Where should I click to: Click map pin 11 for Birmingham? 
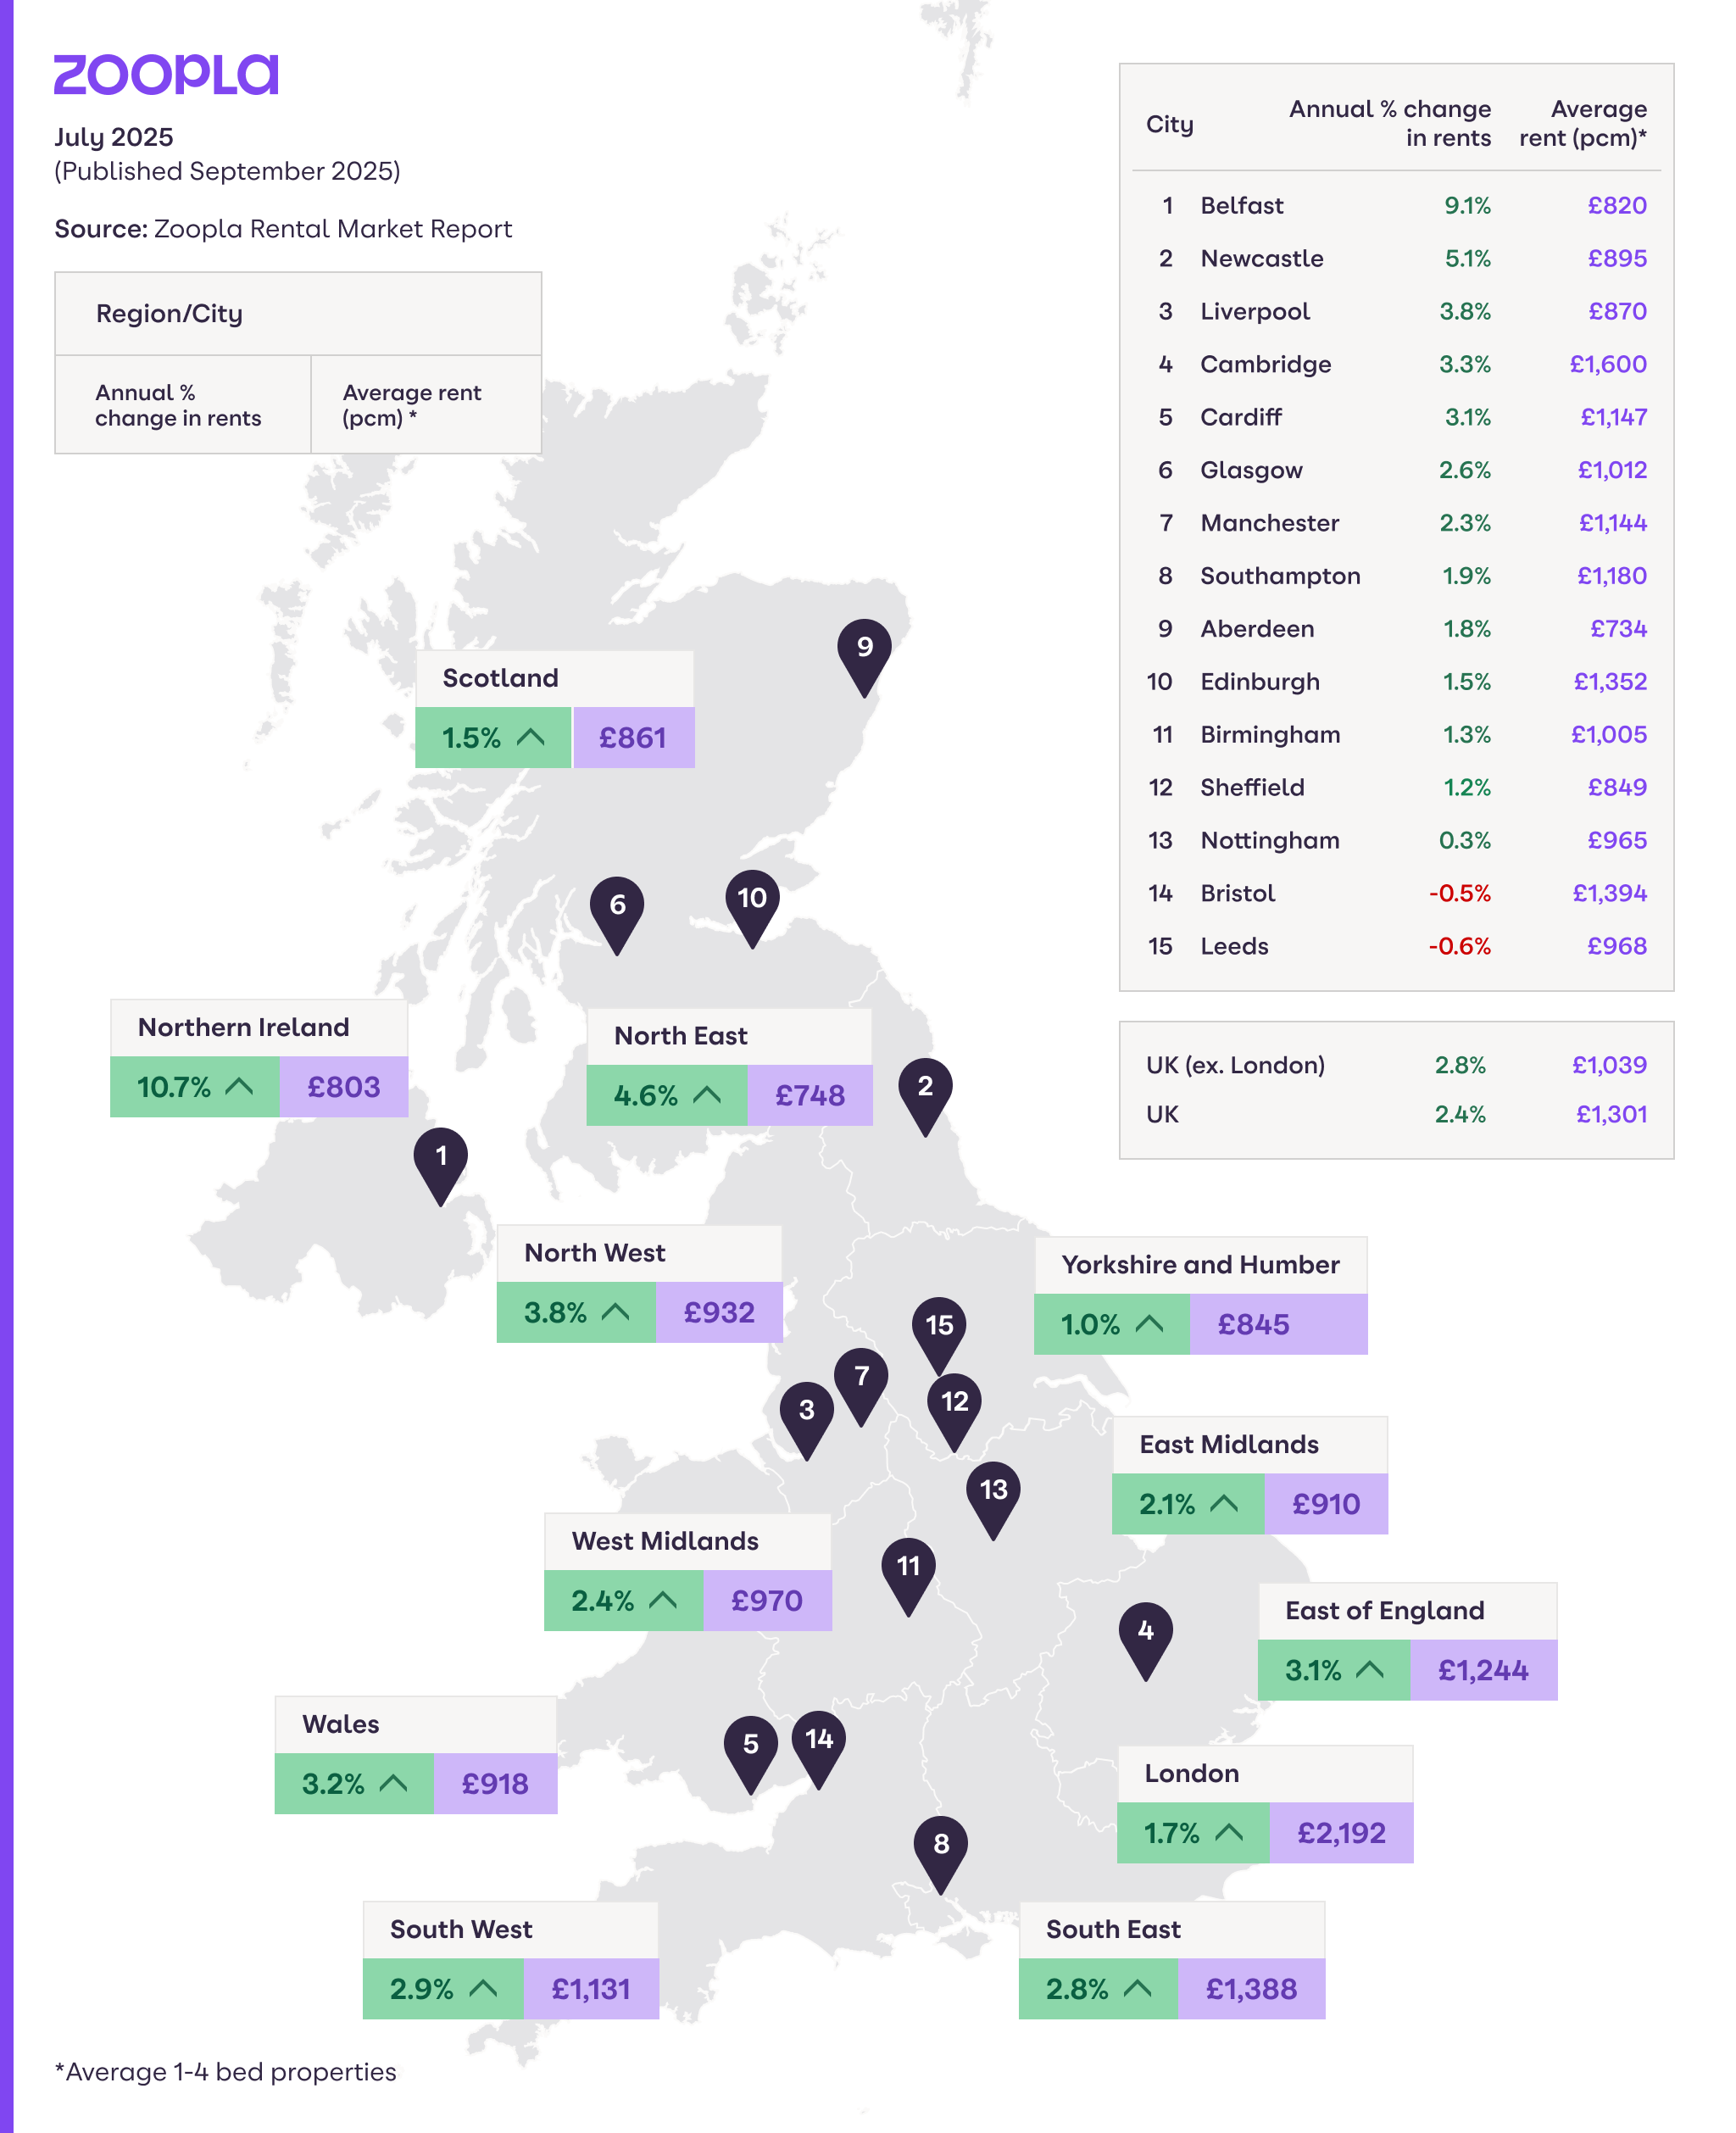[908, 1568]
